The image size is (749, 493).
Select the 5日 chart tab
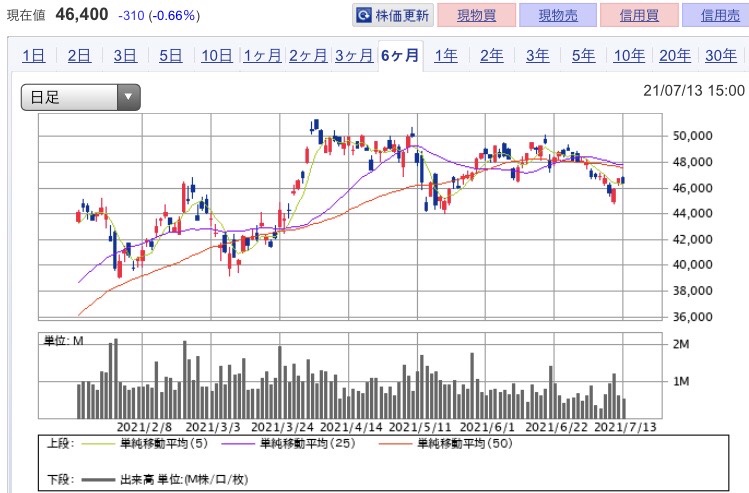point(171,56)
